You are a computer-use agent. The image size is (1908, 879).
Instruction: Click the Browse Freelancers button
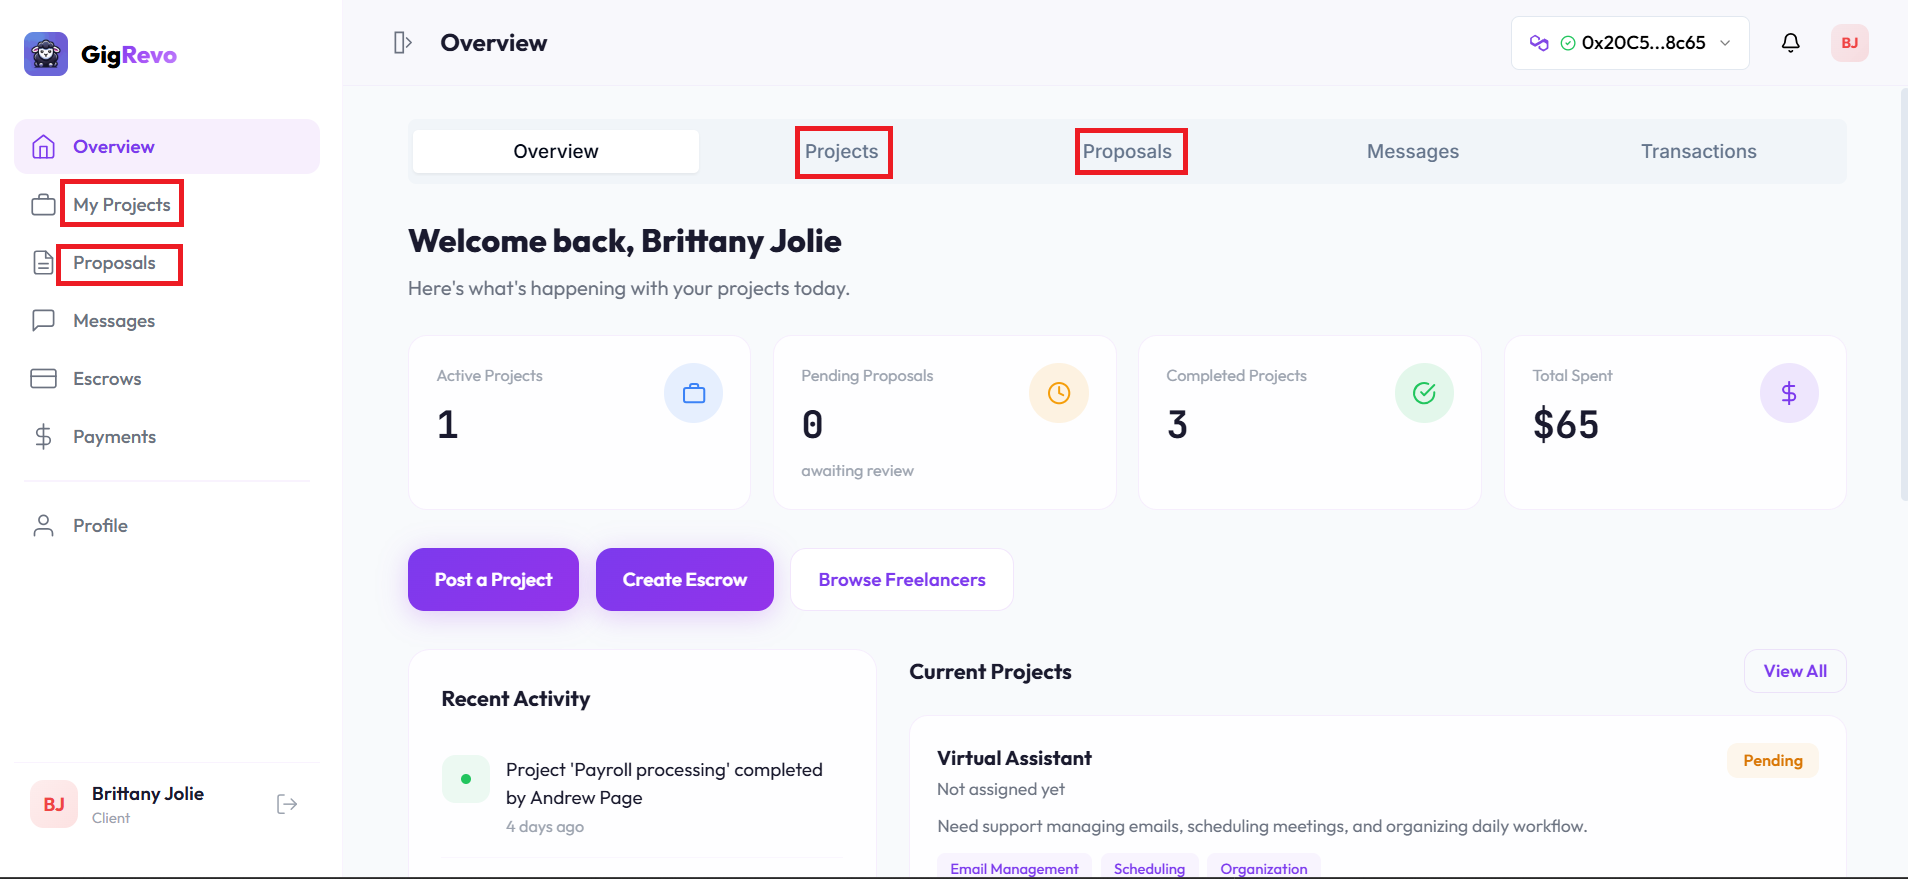tap(902, 579)
